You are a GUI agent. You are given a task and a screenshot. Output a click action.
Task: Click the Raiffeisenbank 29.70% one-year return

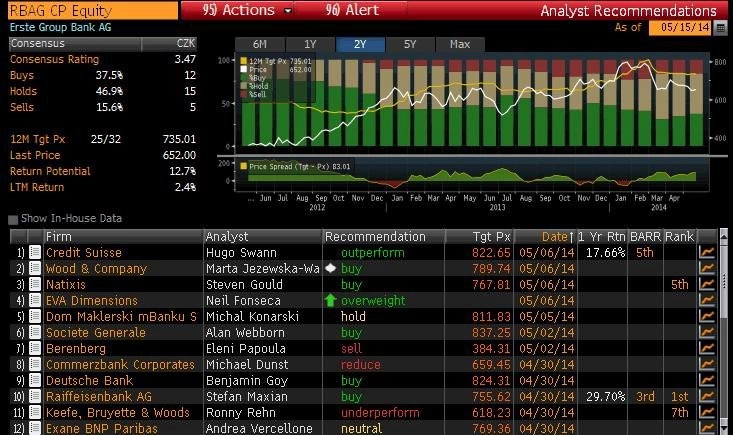pos(605,396)
